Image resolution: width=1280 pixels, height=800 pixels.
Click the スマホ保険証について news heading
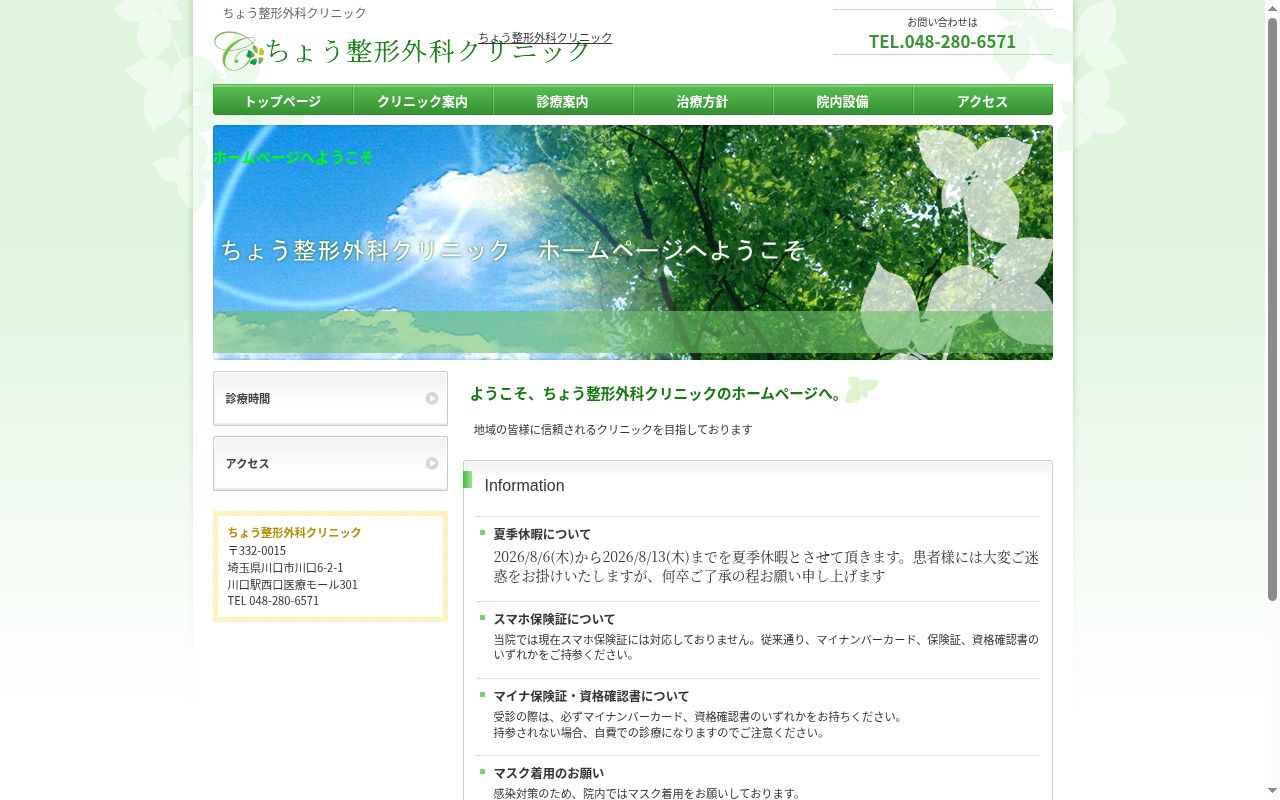(554, 619)
